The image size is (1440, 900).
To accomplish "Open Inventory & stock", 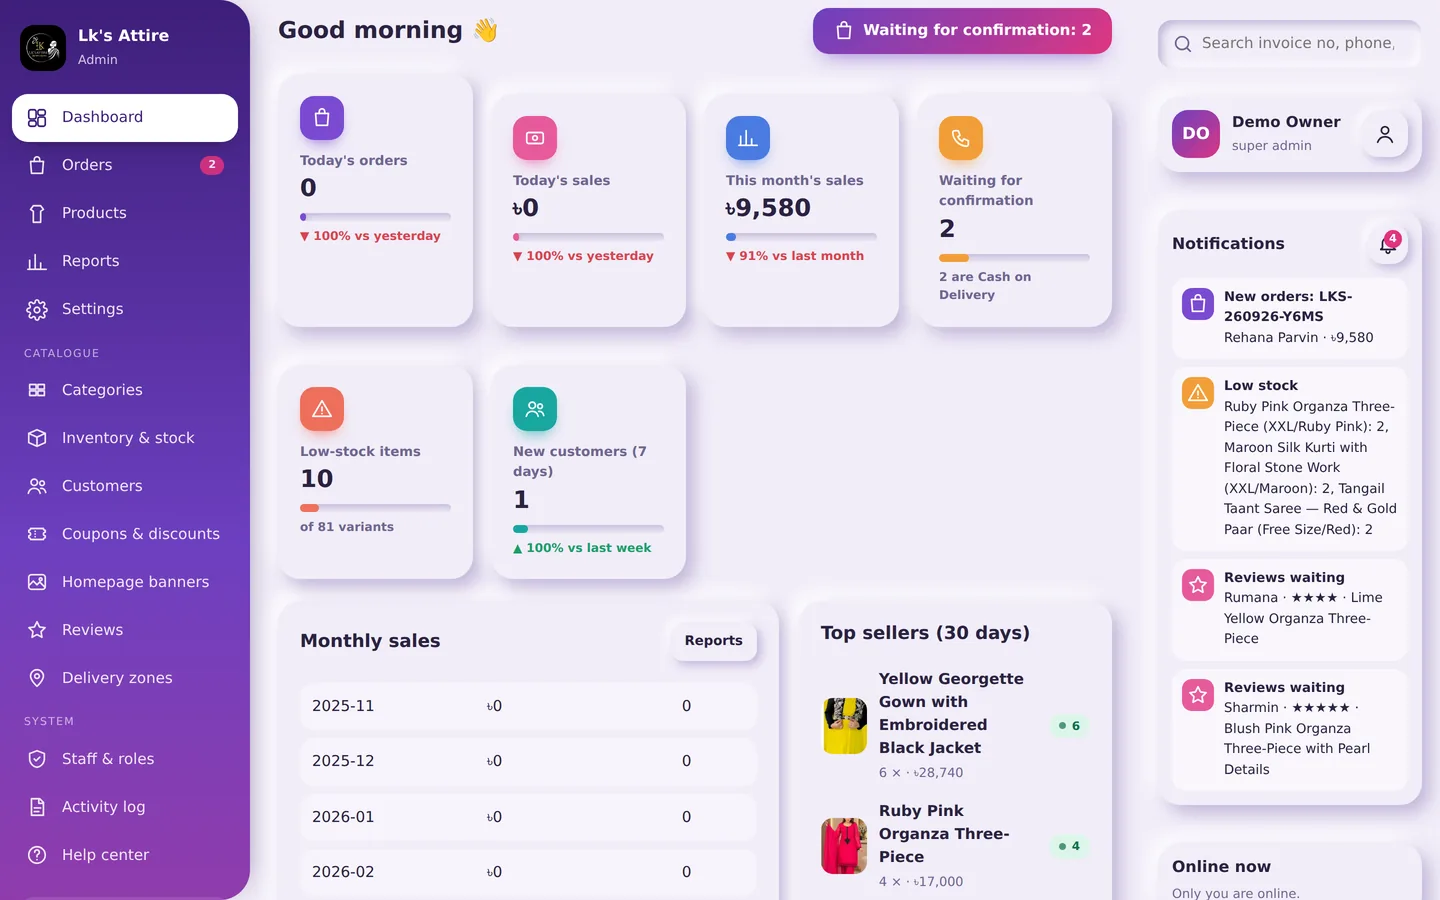I will [x=125, y=439].
